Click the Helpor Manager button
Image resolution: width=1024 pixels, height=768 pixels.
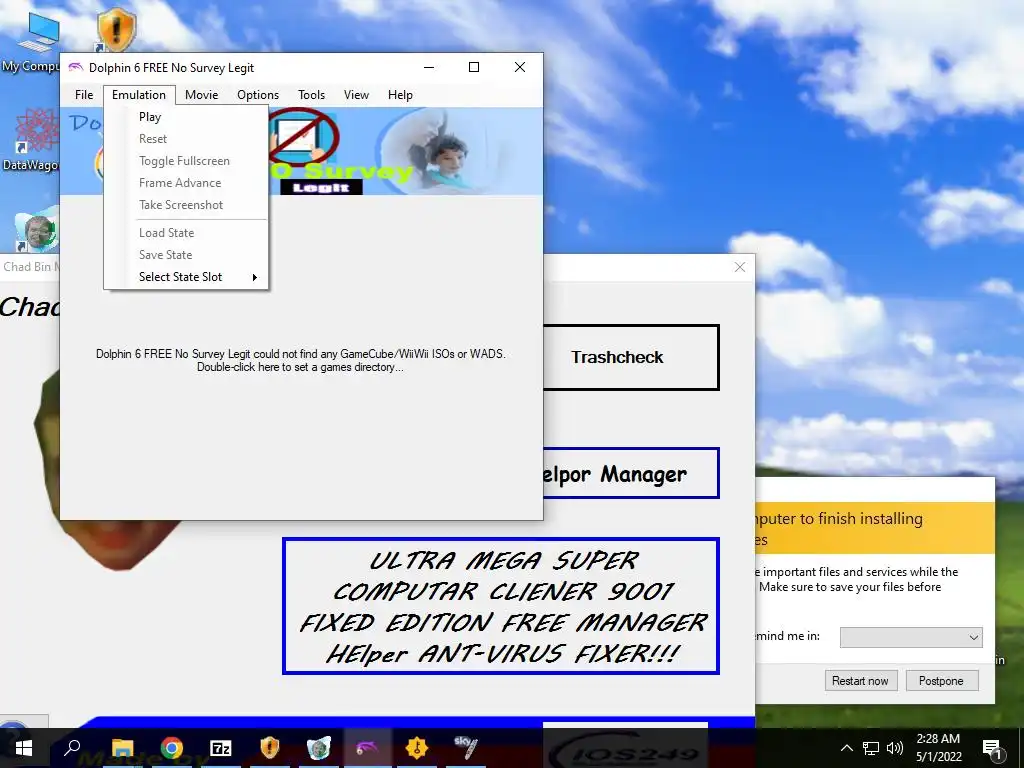[x=631, y=473]
